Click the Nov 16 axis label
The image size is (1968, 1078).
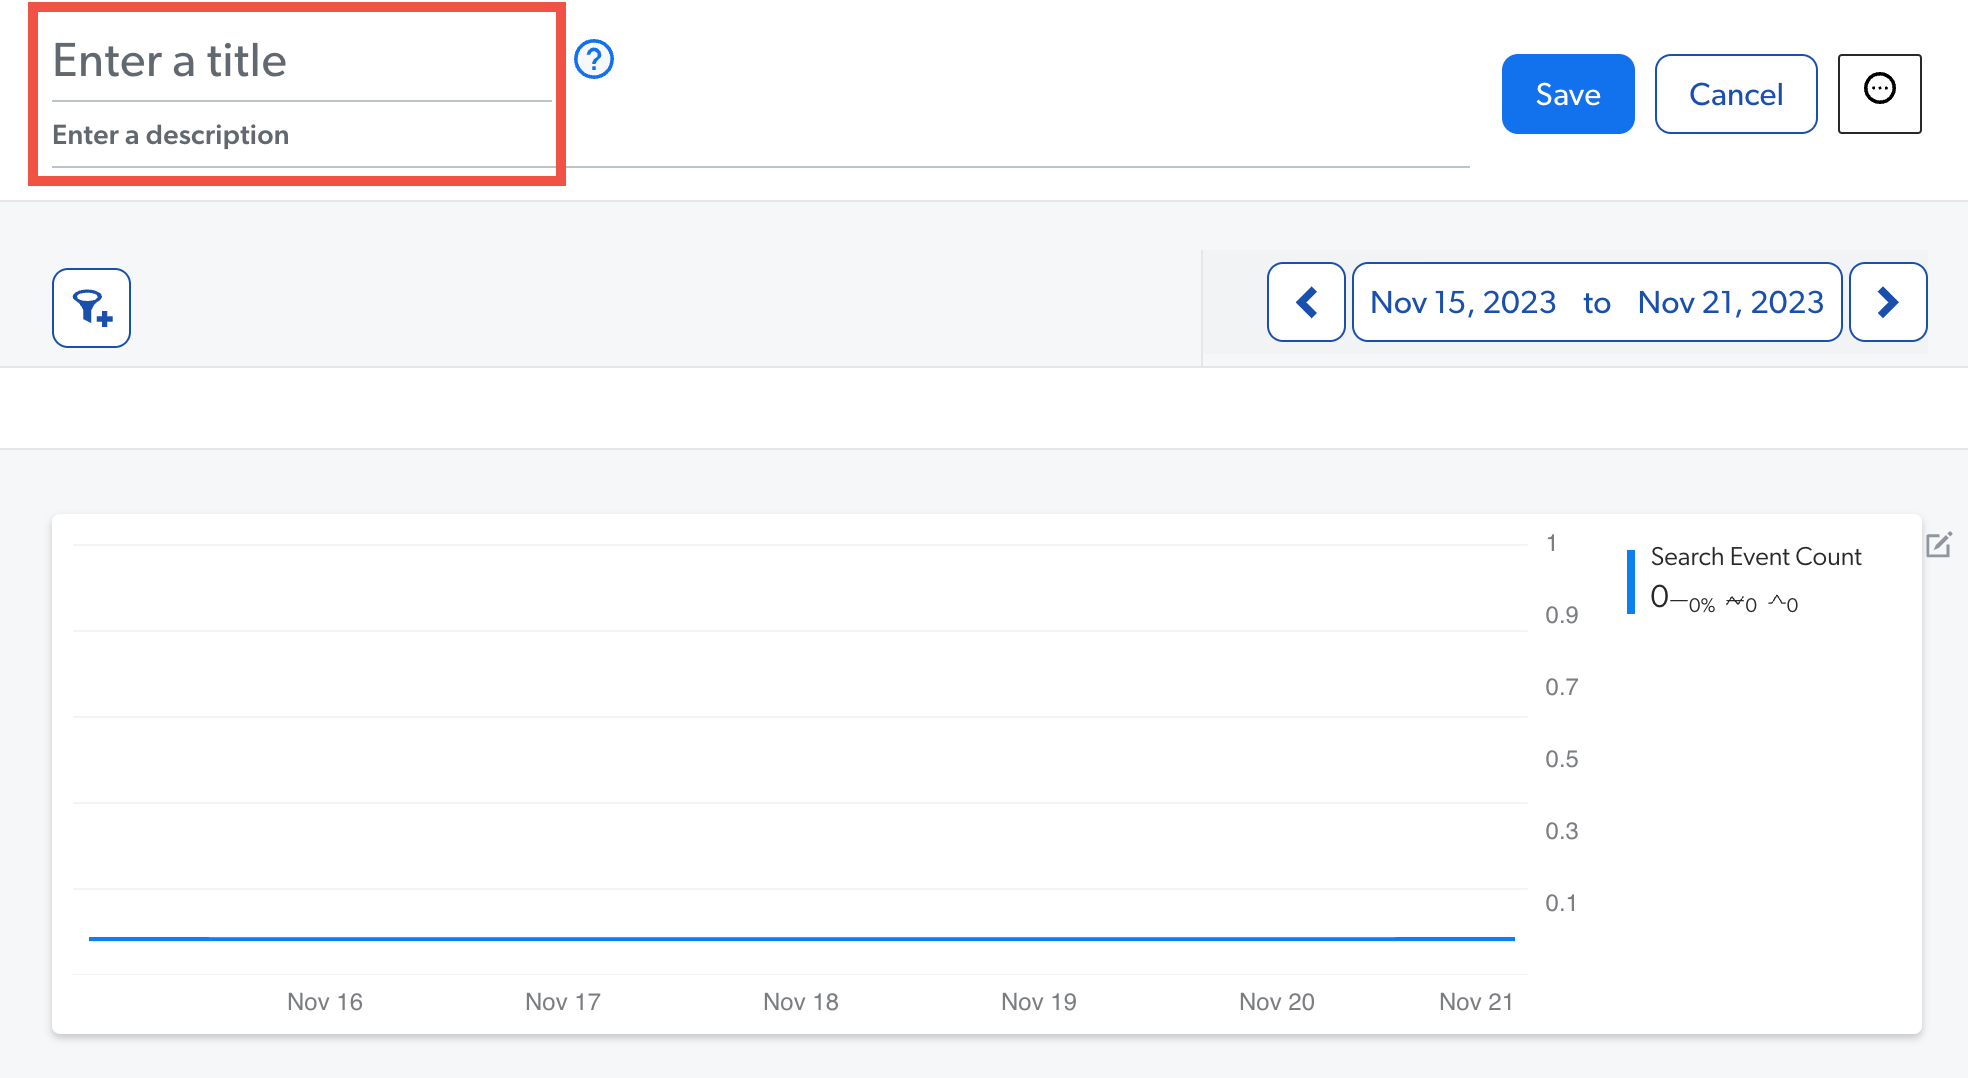tap(325, 1002)
